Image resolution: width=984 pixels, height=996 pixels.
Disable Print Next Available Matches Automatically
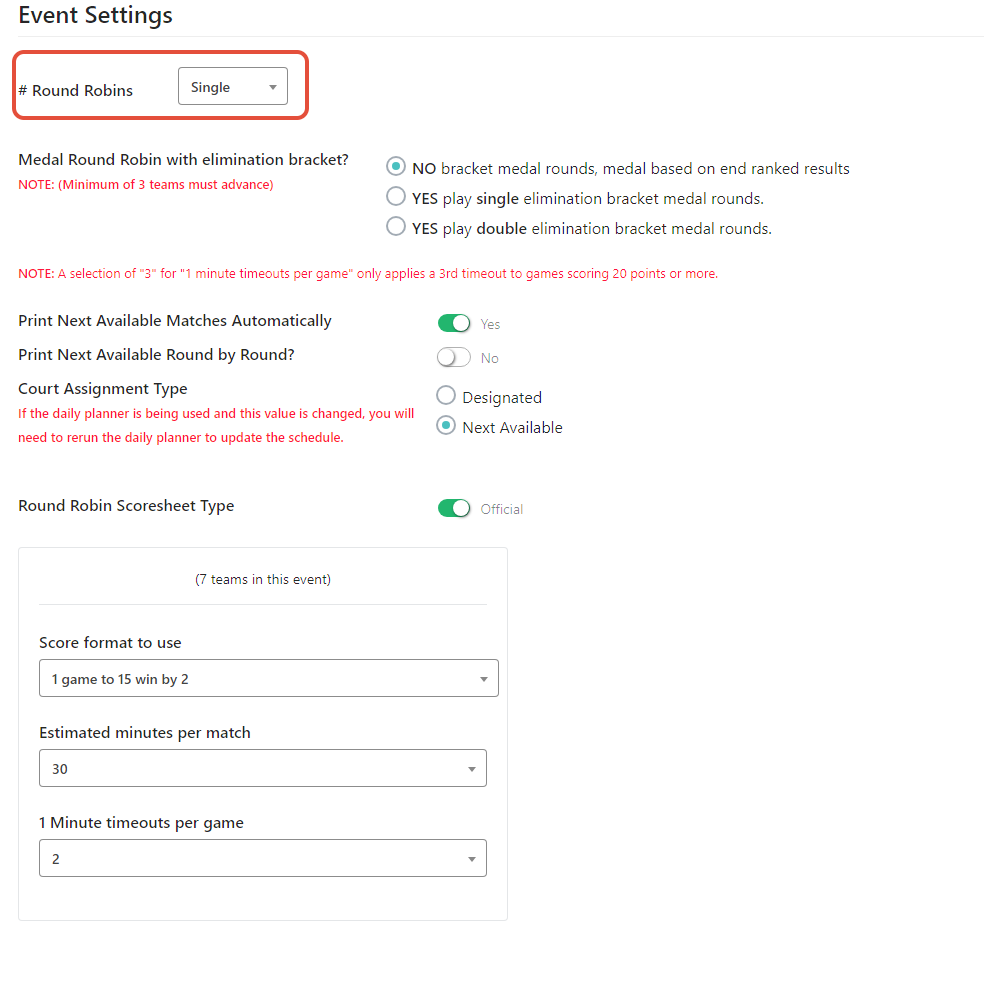(x=454, y=323)
